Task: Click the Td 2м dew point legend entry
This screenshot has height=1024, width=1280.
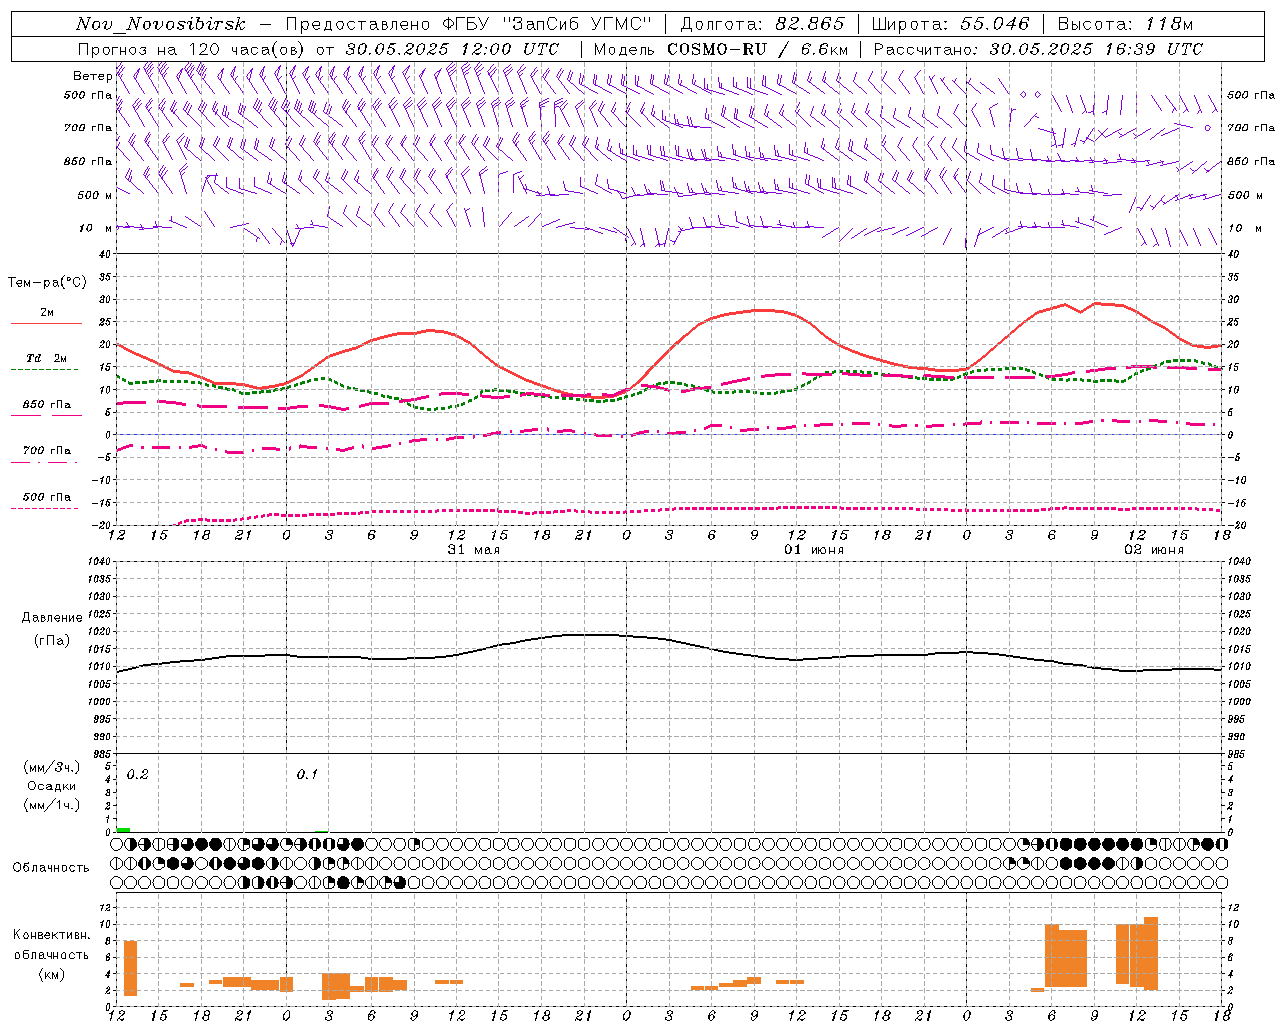Action: pyautogui.click(x=46, y=358)
